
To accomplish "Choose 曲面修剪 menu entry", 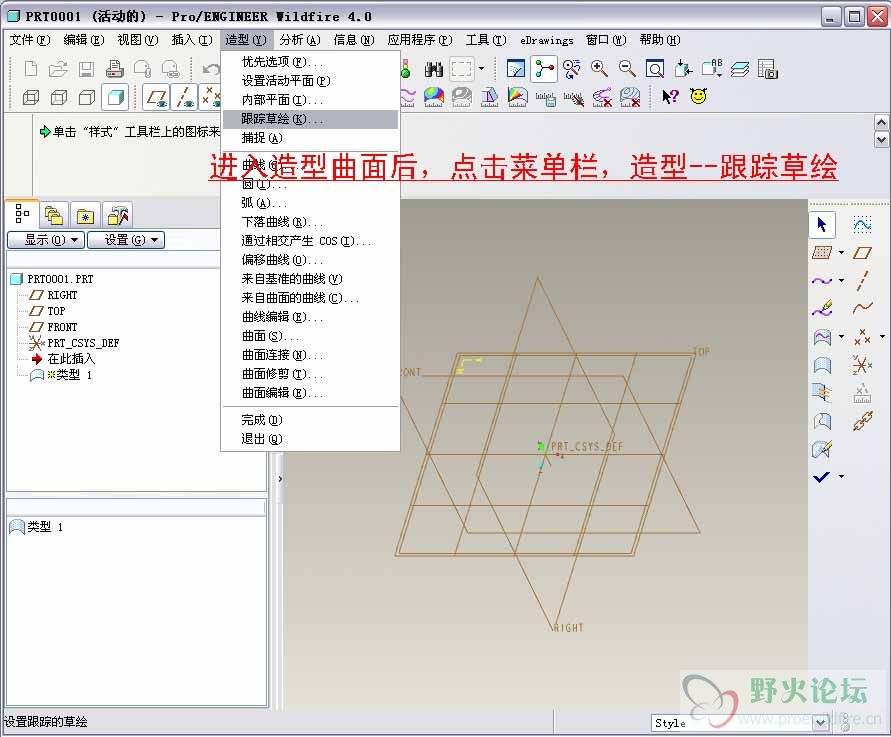I will (x=311, y=374).
